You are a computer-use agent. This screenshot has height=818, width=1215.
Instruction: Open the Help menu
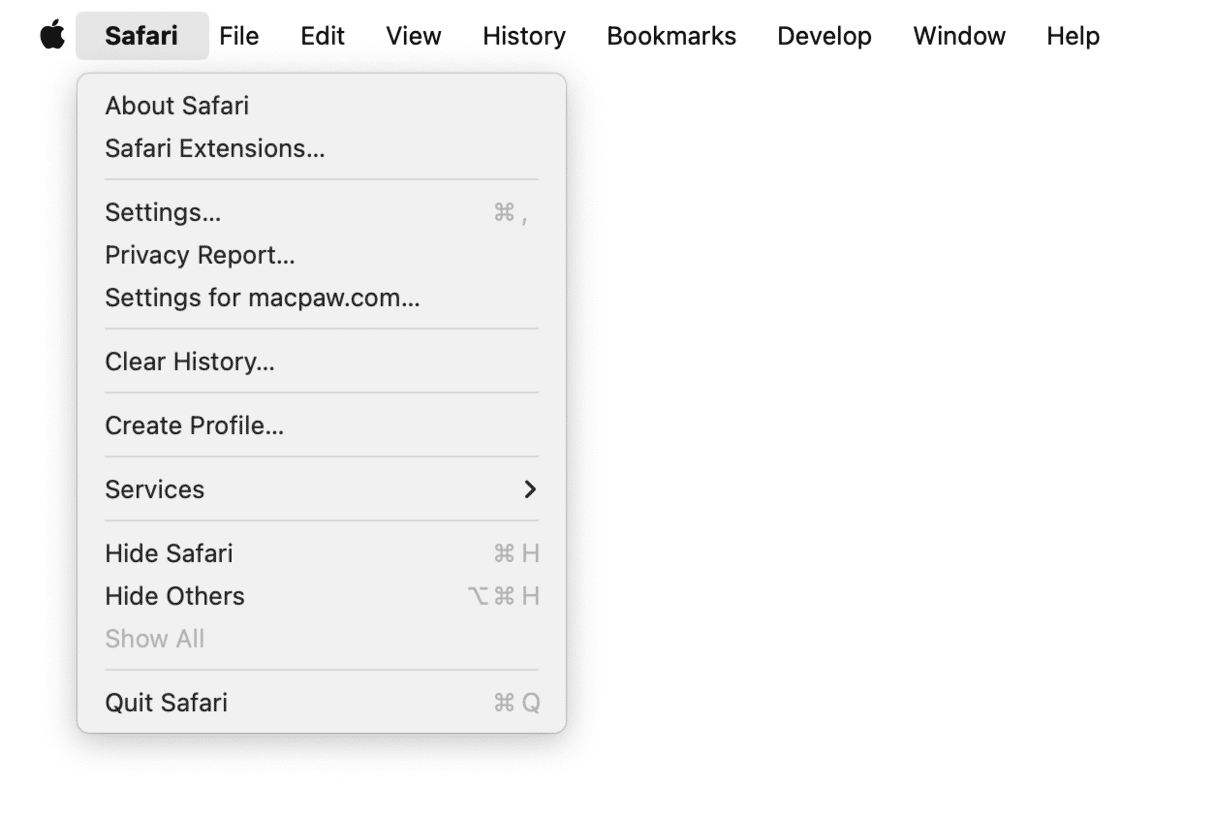(1073, 36)
